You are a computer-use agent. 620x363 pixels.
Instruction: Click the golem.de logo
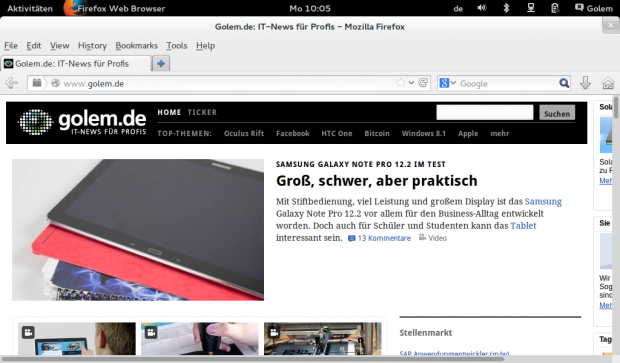pyautogui.click(x=83, y=122)
